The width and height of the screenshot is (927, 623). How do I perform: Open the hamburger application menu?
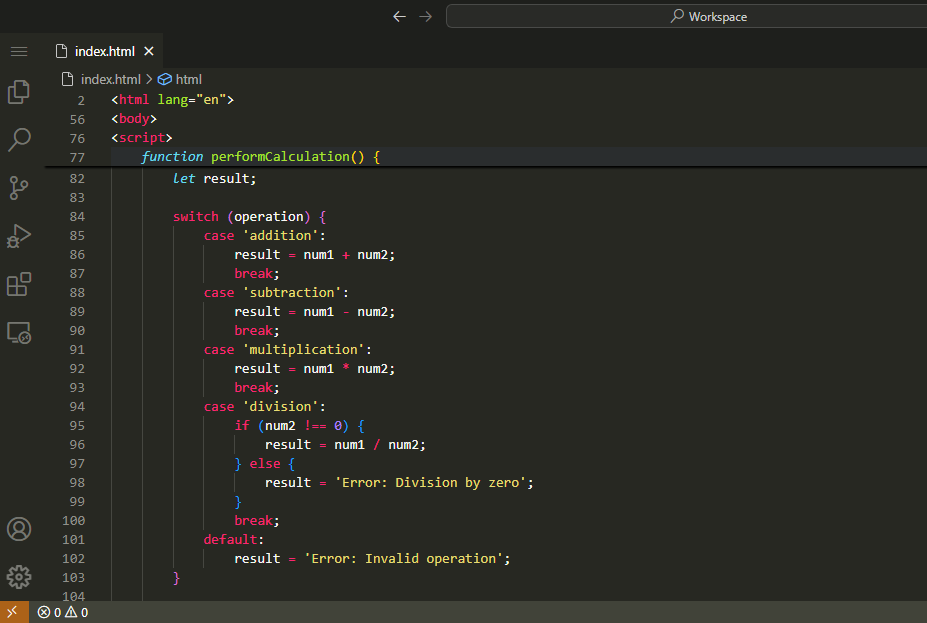tap(19, 51)
